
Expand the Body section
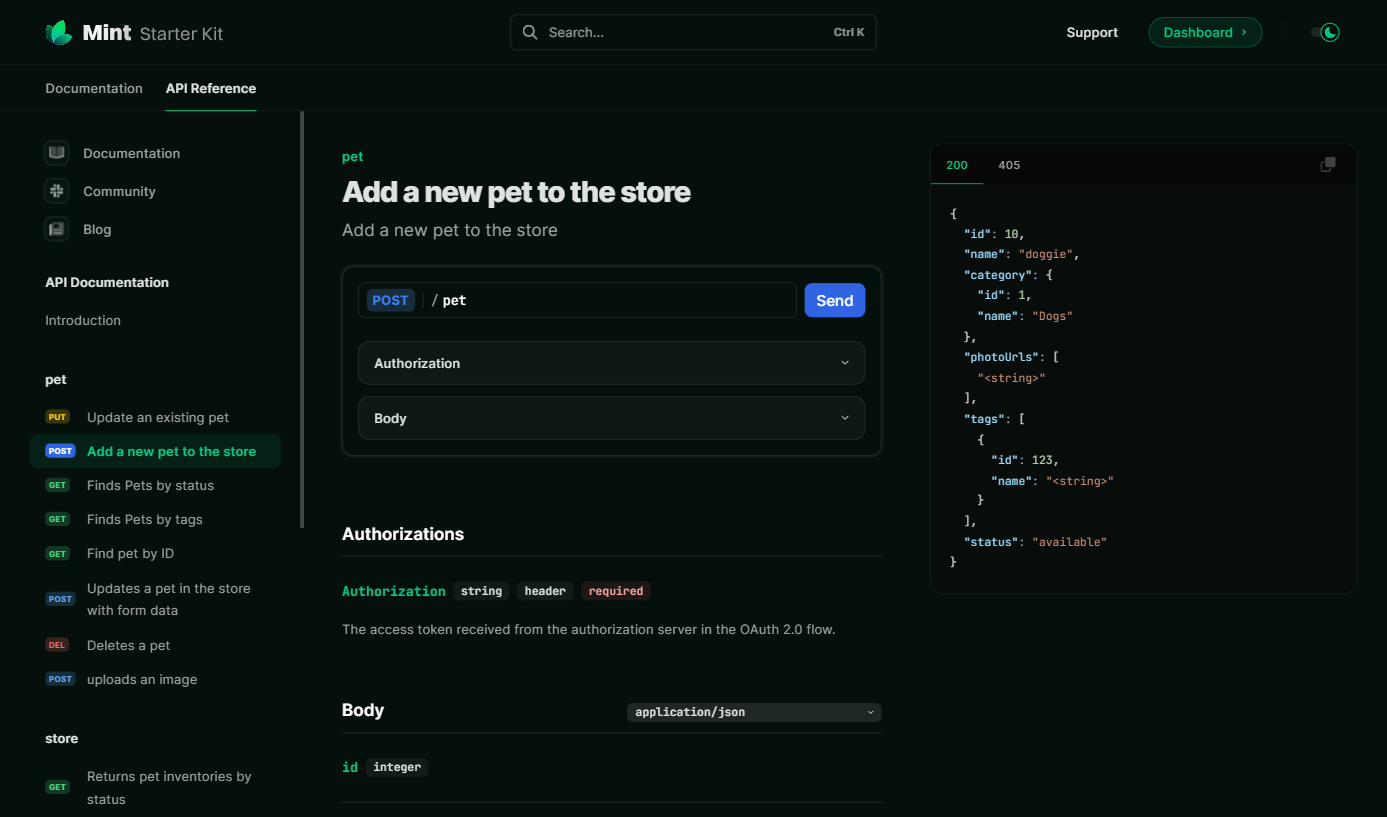[611, 418]
